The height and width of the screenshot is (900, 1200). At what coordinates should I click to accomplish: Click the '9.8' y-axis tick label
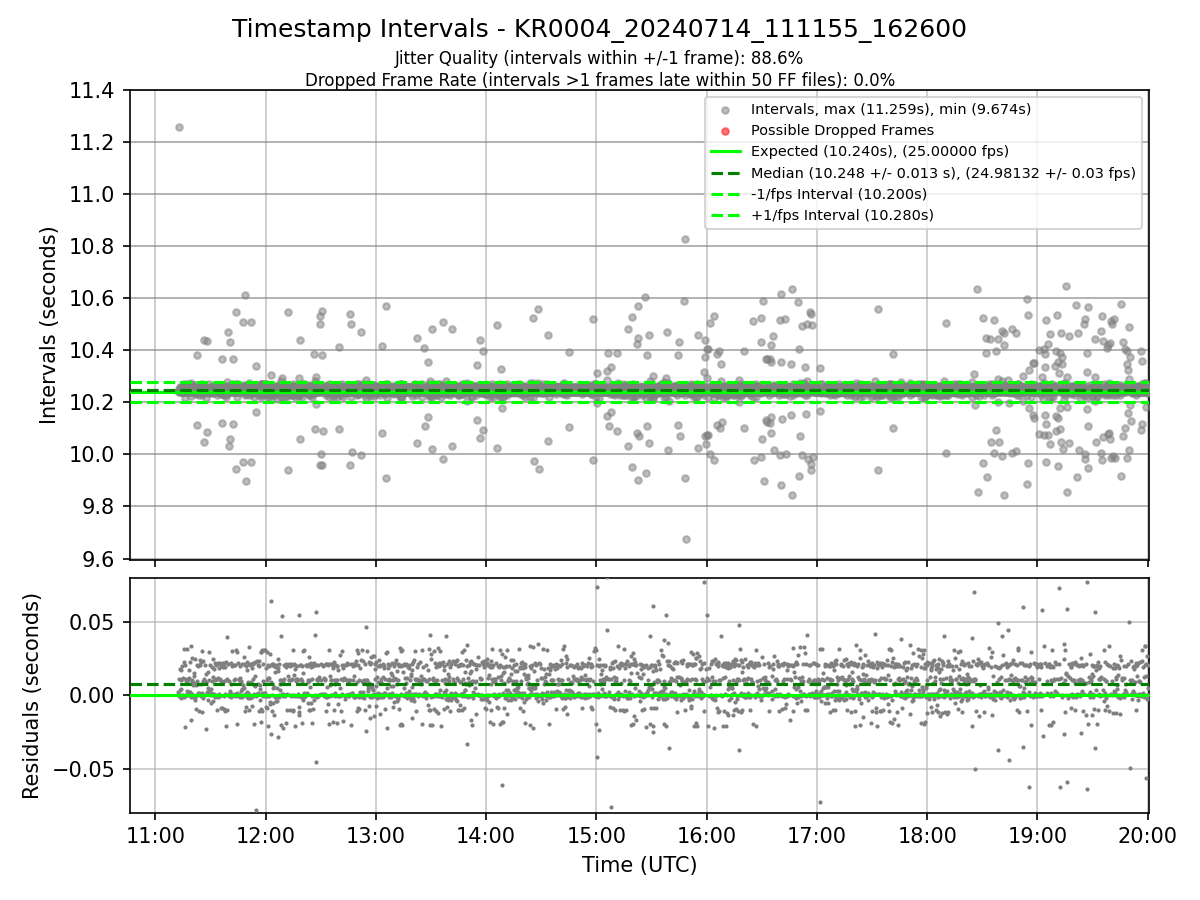100,507
